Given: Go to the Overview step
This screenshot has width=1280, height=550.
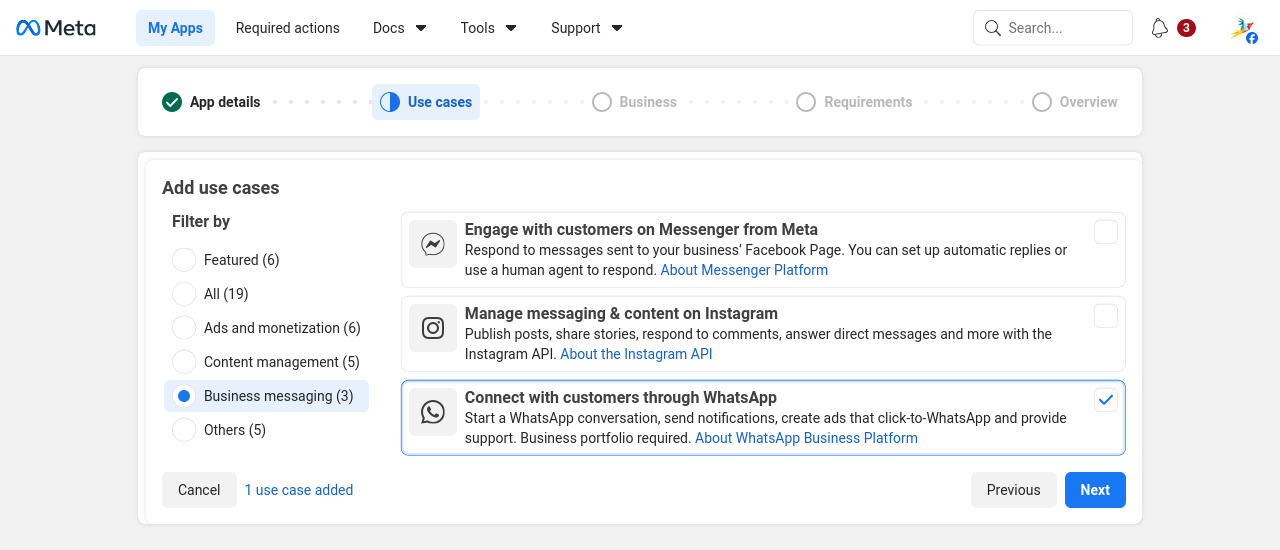Looking at the screenshot, I should 1075,102.
